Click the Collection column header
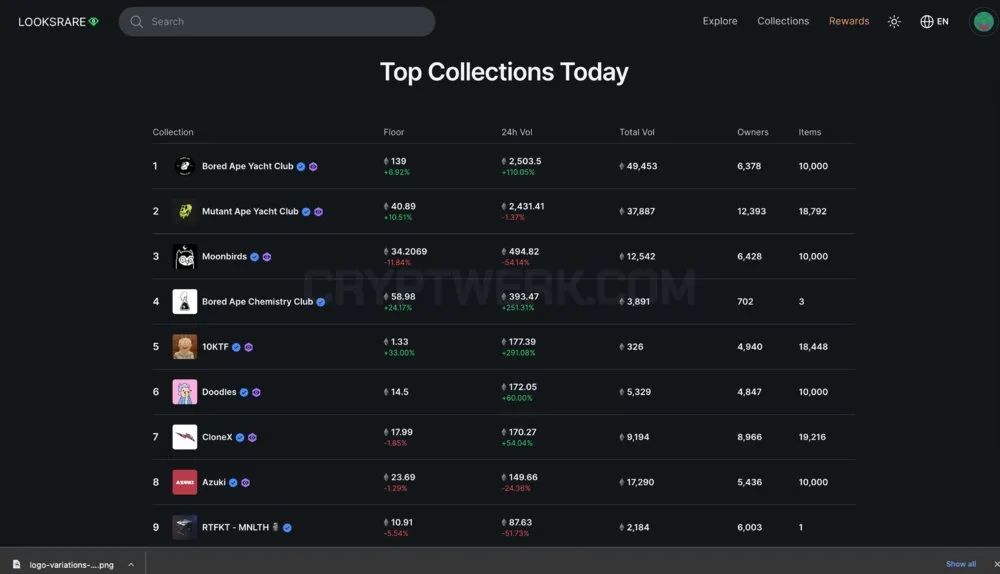The width and height of the screenshot is (1000, 574). tap(173, 132)
